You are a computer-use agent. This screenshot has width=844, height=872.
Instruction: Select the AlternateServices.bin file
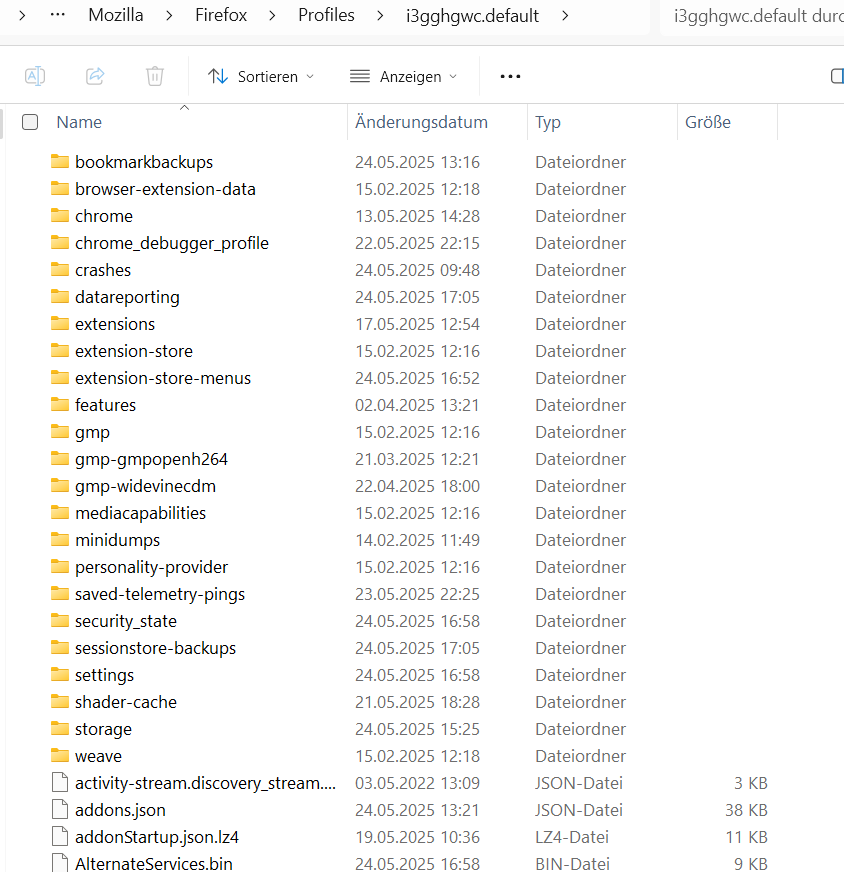[153, 864]
